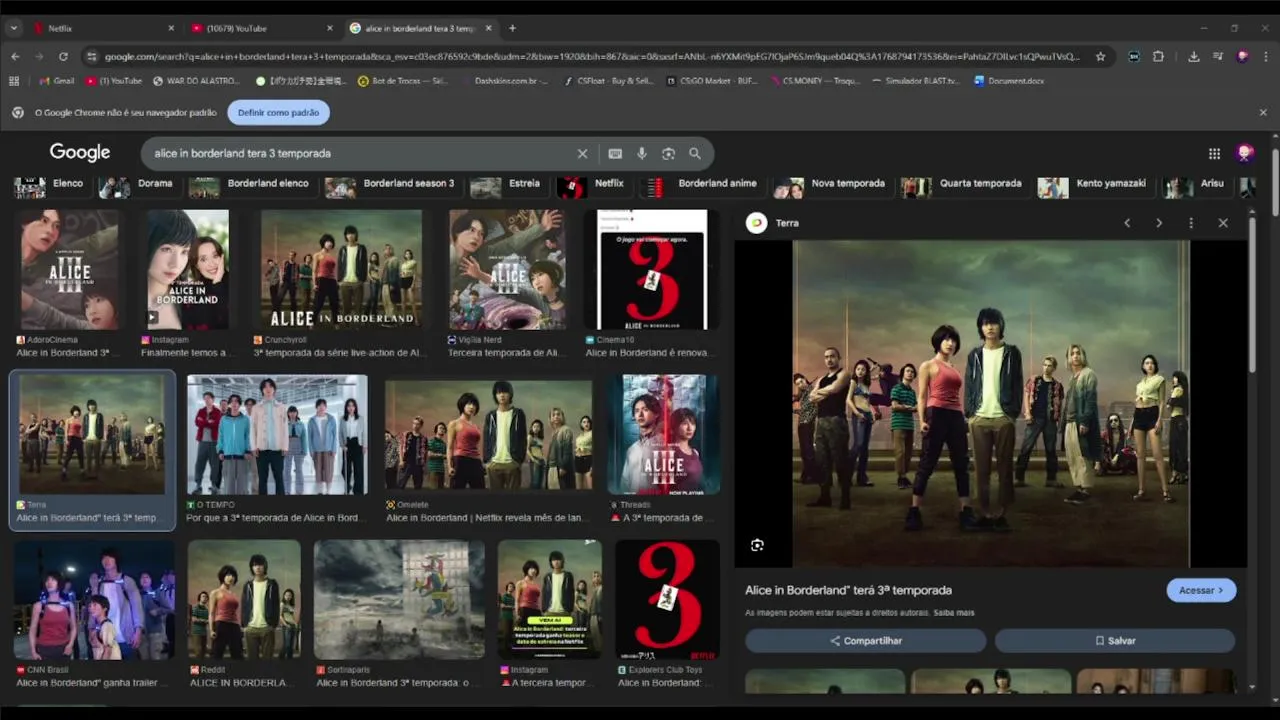Screen dimensions: 1280x720
Task: Open Document.docx bookmark
Action: (1009, 81)
